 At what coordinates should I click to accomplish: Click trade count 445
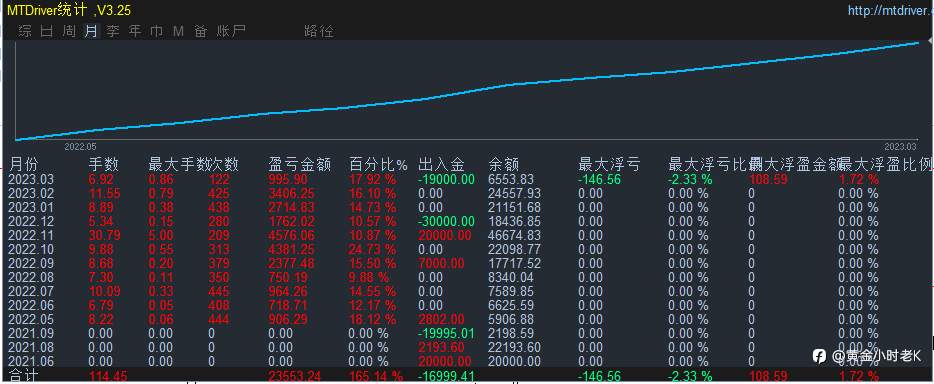tap(219, 291)
